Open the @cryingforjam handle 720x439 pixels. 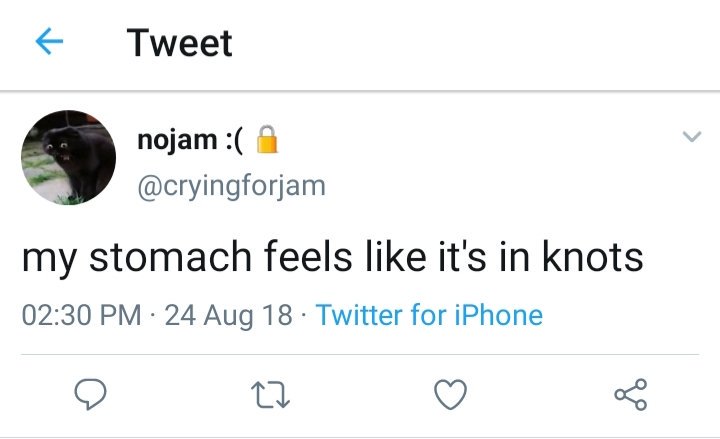(231, 187)
